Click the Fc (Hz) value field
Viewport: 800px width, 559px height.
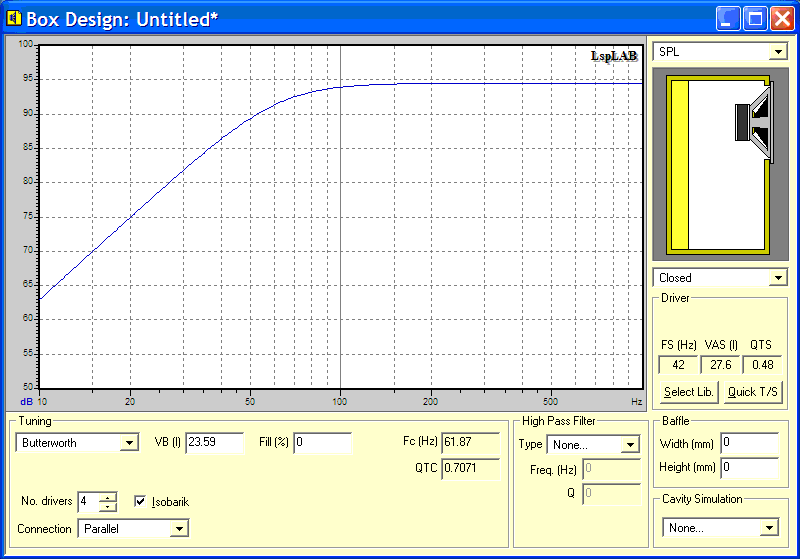tap(470, 442)
